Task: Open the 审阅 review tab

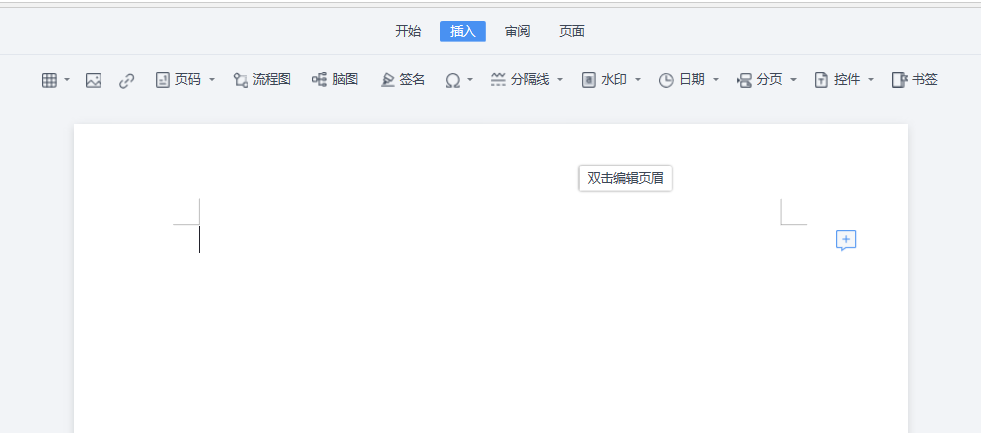Action: click(517, 31)
